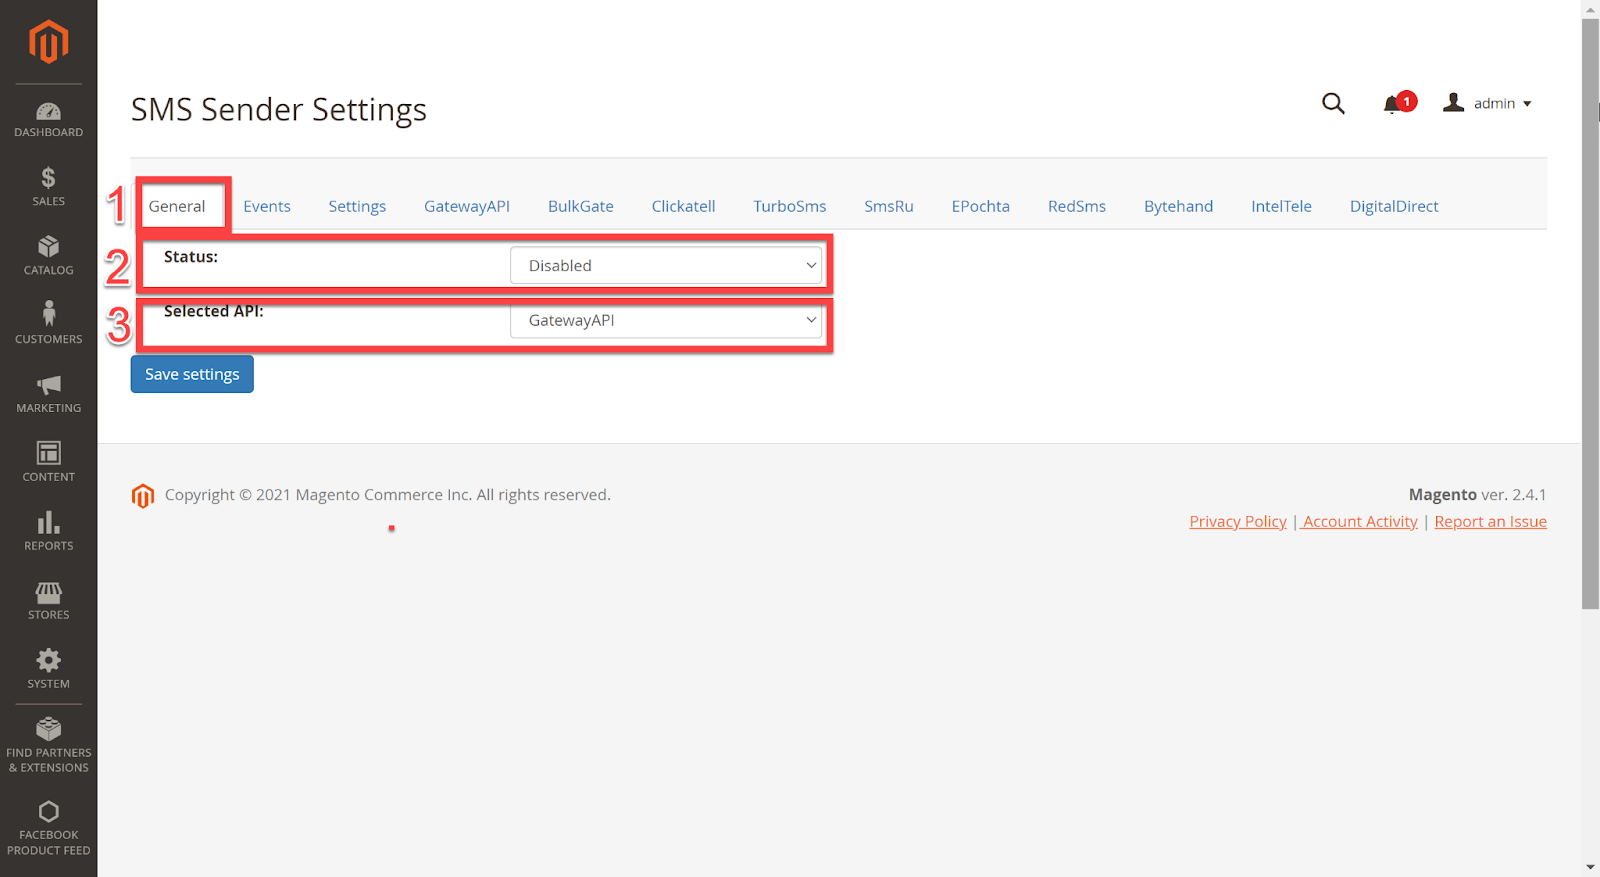
Task: Open the Reports sidebar menu
Action: coord(48,532)
